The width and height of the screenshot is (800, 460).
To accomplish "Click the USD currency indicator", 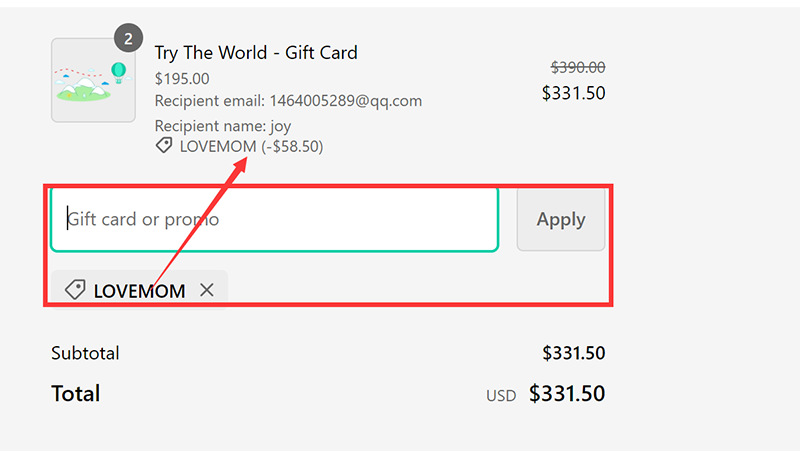I will pos(501,396).
